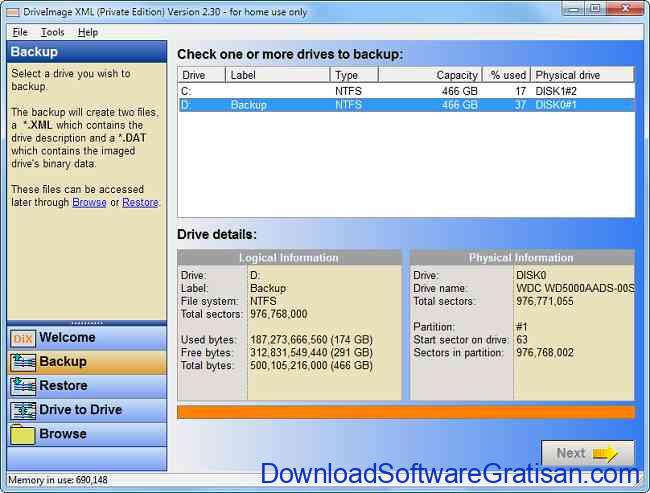The image size is (650, 493).
Task: Click the Start sector on drive value 63
Action: click(x=522, y=340)
